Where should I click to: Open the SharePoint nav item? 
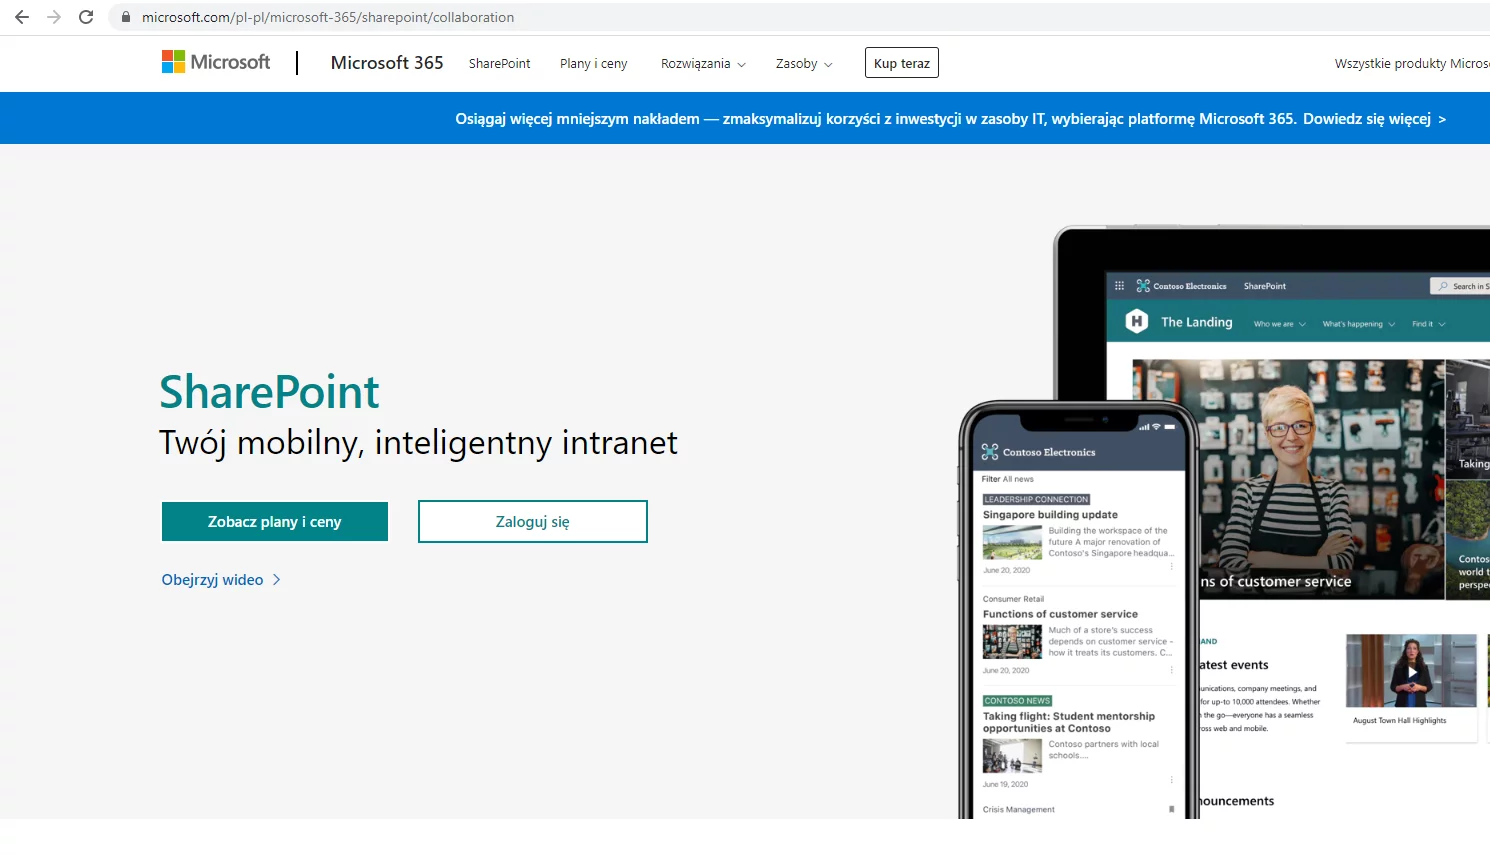point(499,64)
